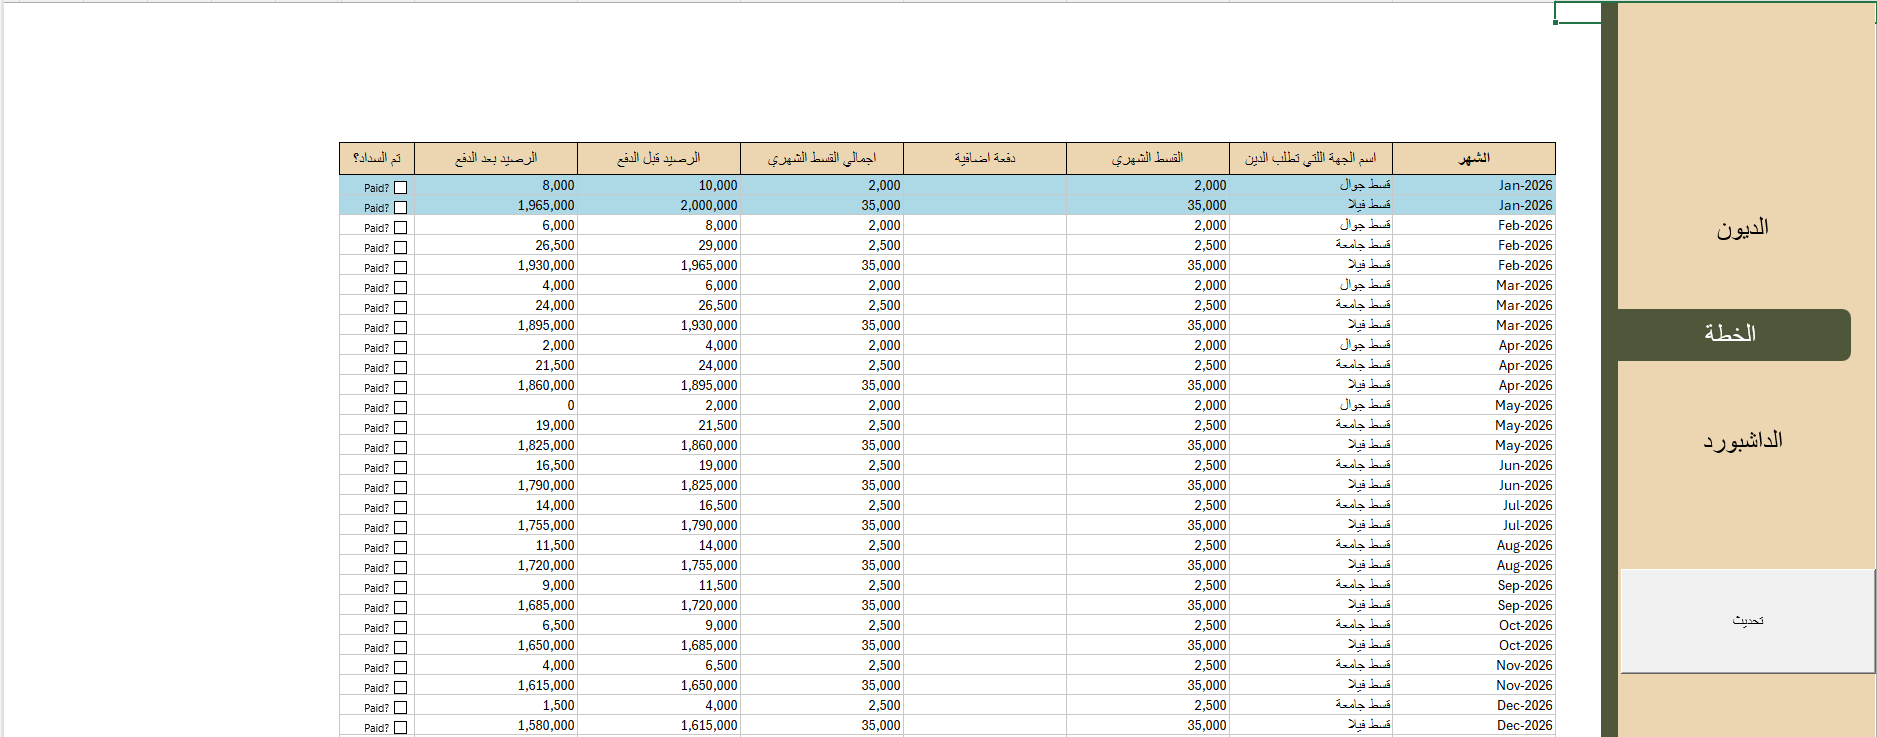
Task: Mark Feb-2026 قسط جامعة as paid
Action: pyautogui.click(x=400, y=248)
